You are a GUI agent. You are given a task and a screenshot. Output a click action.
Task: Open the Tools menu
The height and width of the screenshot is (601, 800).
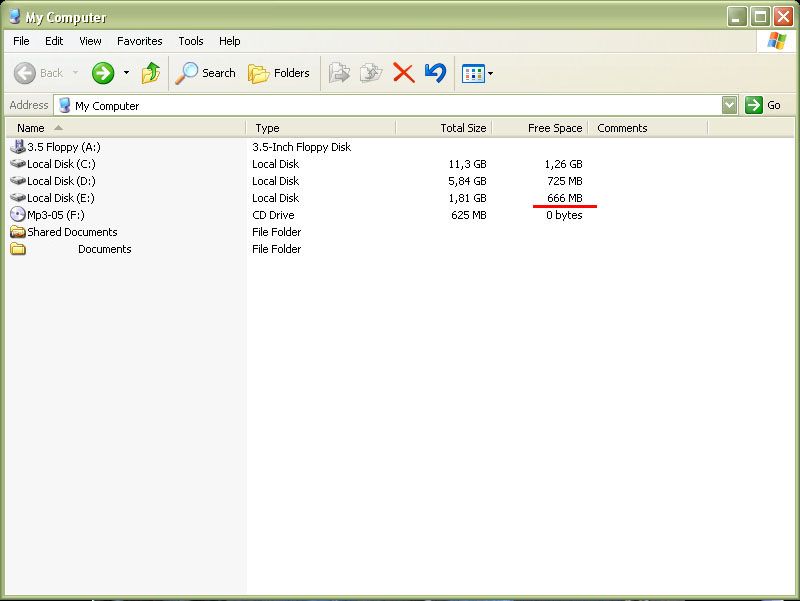pyautogui.click(x=190, y=41)
